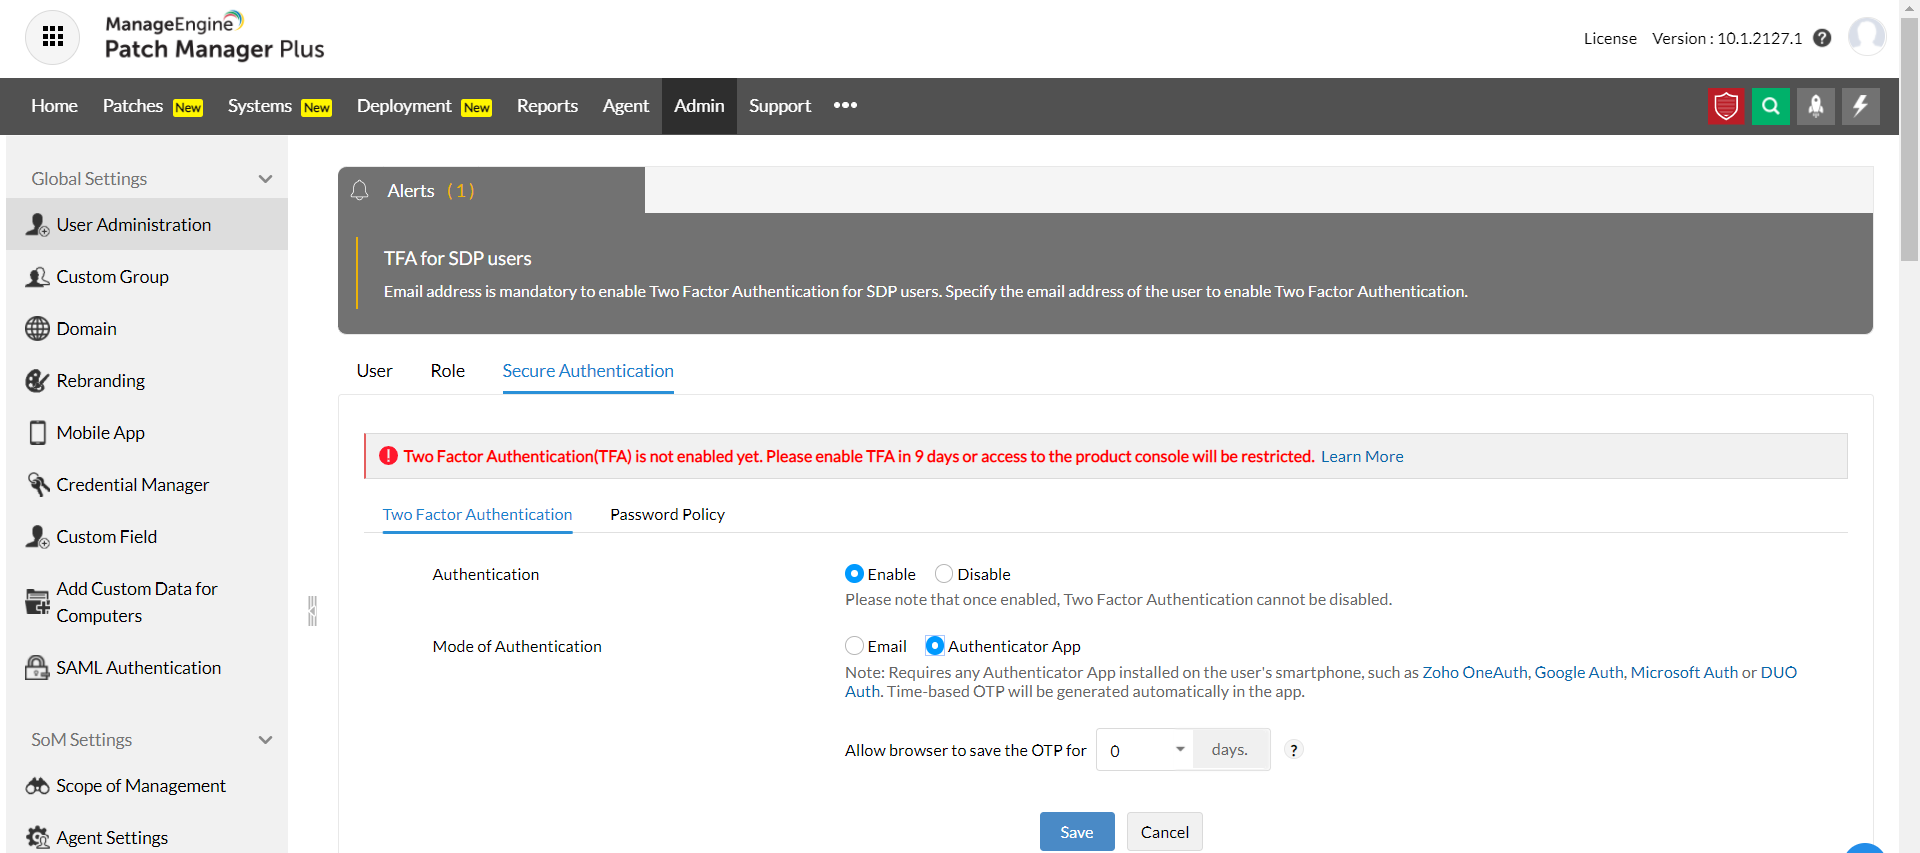Open the Learn More link
Screen dimensions: 1920x853
click(x=1362, y=456)
